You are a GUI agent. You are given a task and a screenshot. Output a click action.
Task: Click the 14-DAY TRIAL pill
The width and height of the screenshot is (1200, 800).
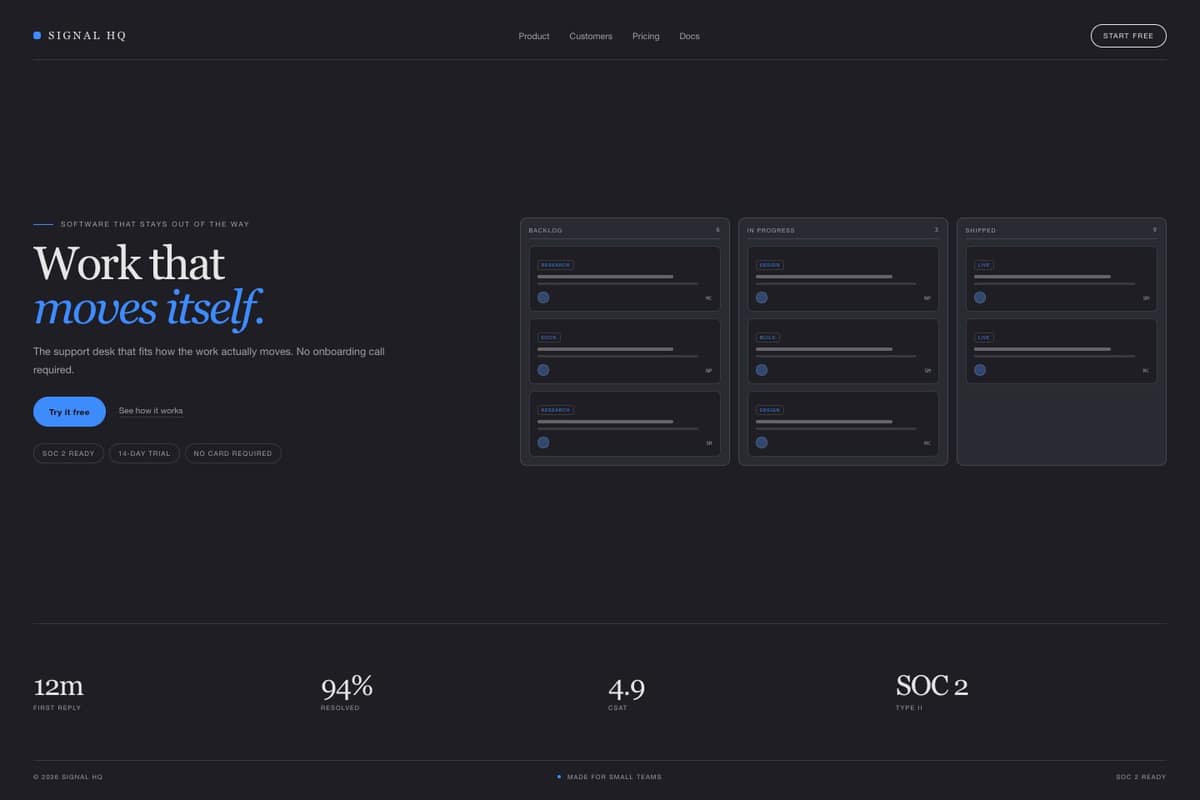[x=144, y=453]
